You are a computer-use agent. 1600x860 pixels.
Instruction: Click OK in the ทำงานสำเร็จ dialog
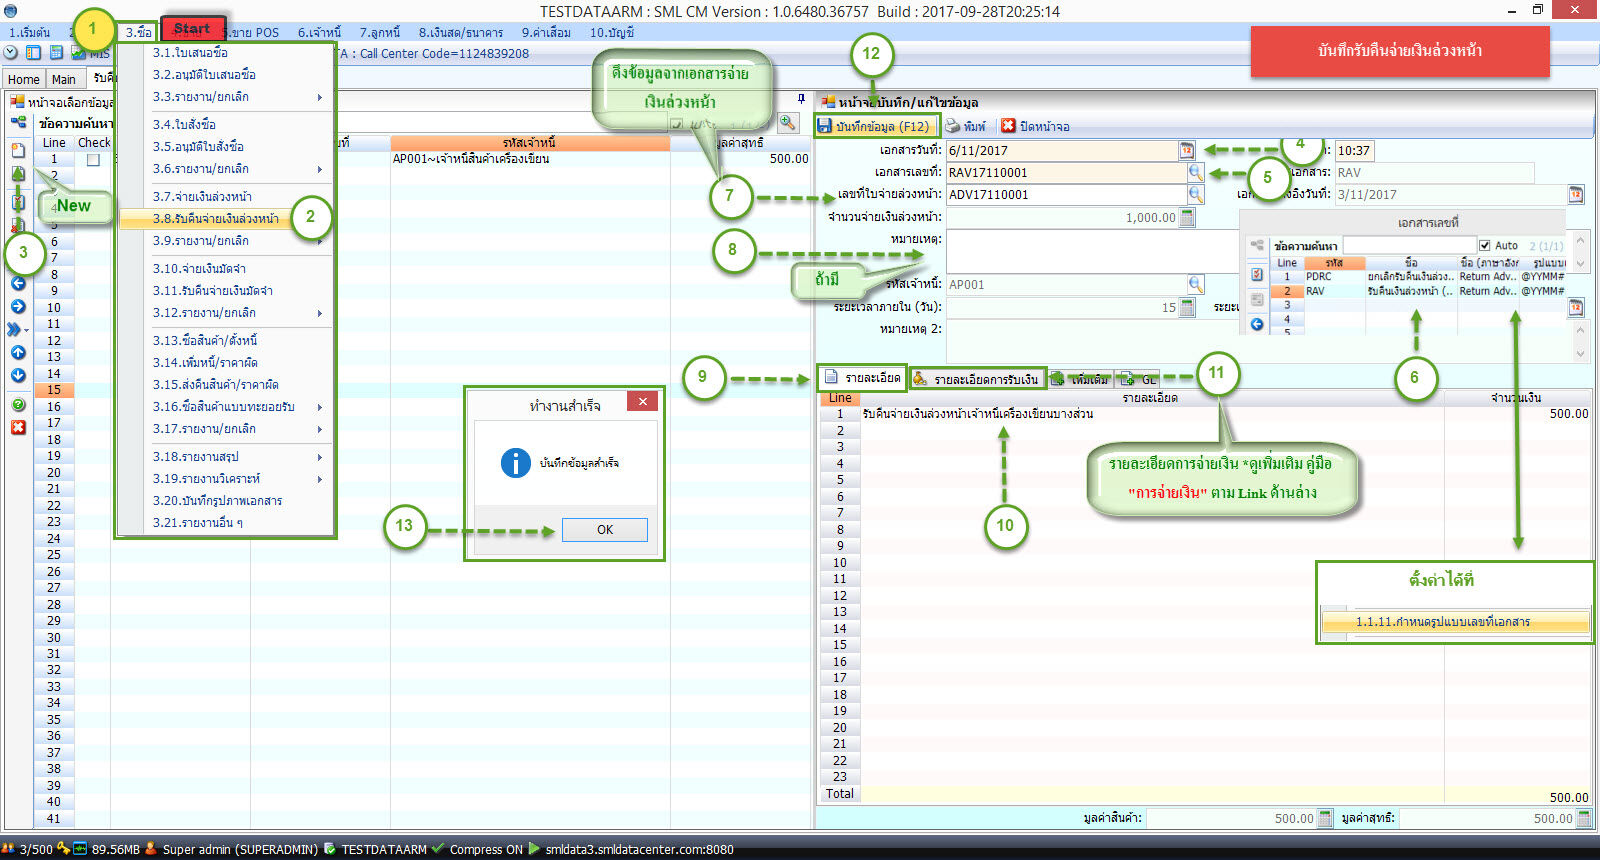tap(605, 530)
